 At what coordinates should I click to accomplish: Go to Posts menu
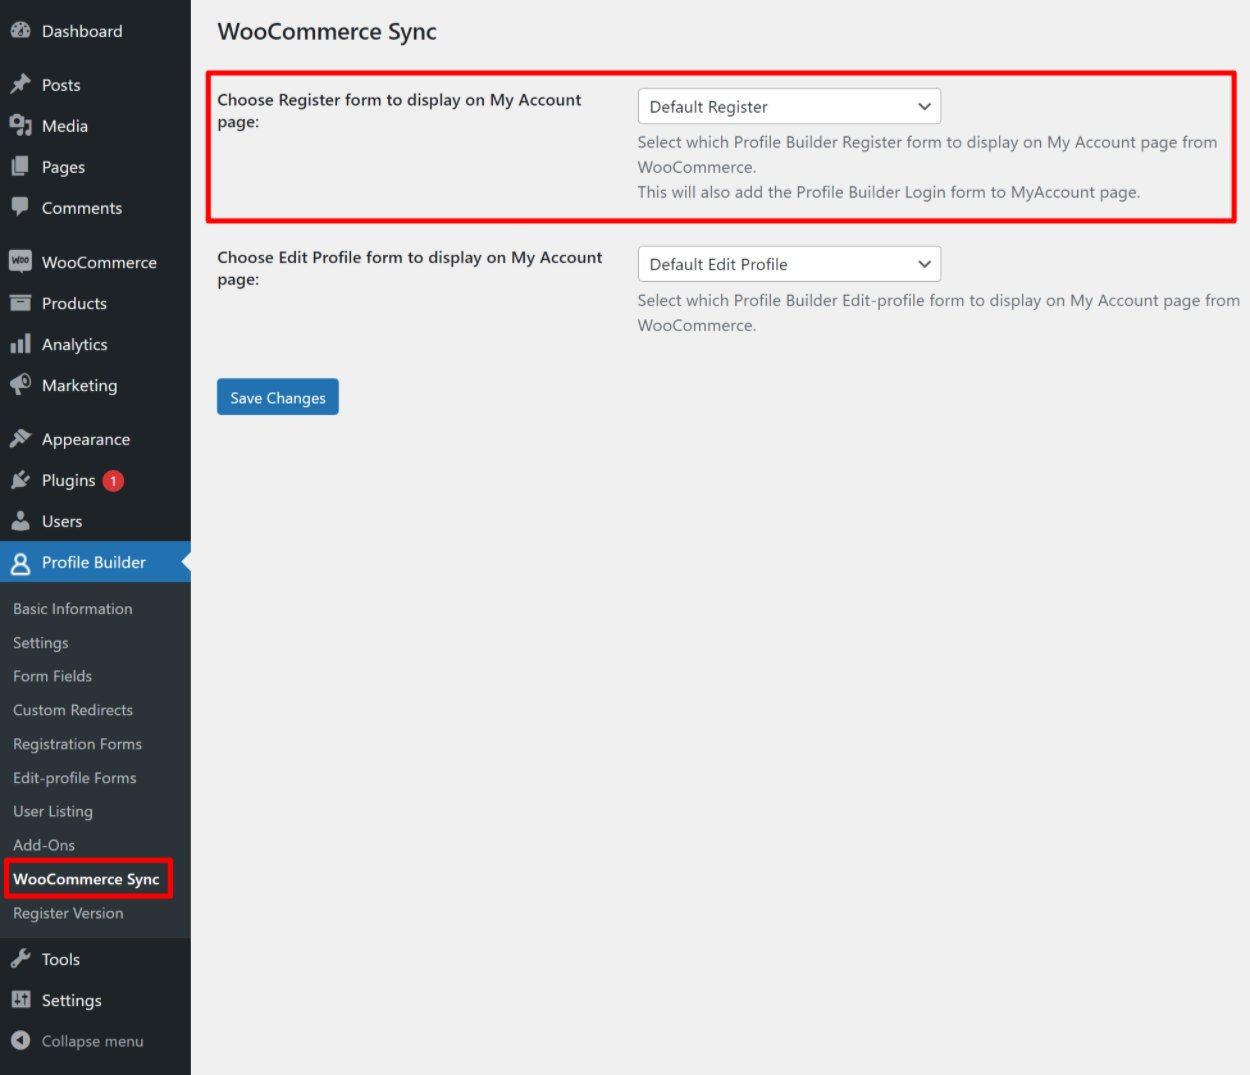(95, 85)
